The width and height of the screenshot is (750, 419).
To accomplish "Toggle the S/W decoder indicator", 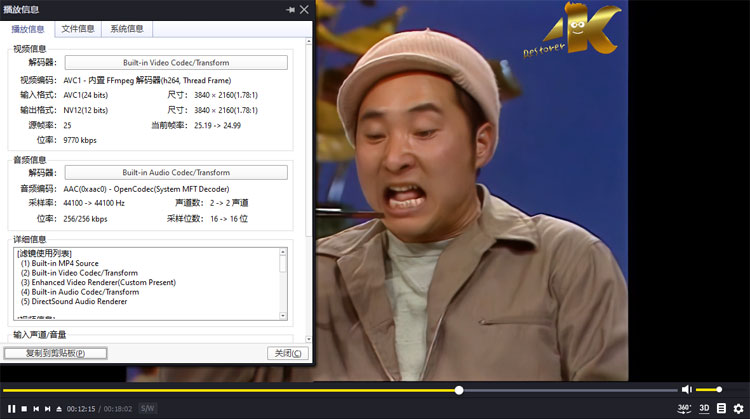I will point(147,408).
